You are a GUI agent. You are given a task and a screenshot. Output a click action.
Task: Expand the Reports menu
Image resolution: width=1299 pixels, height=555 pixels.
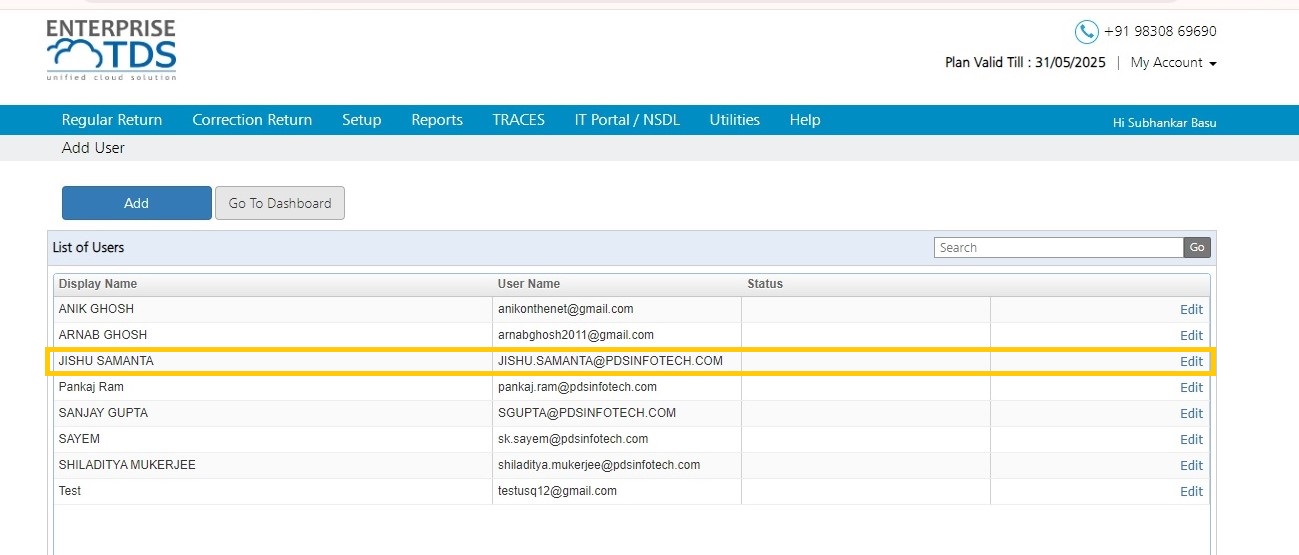point(437,120)
